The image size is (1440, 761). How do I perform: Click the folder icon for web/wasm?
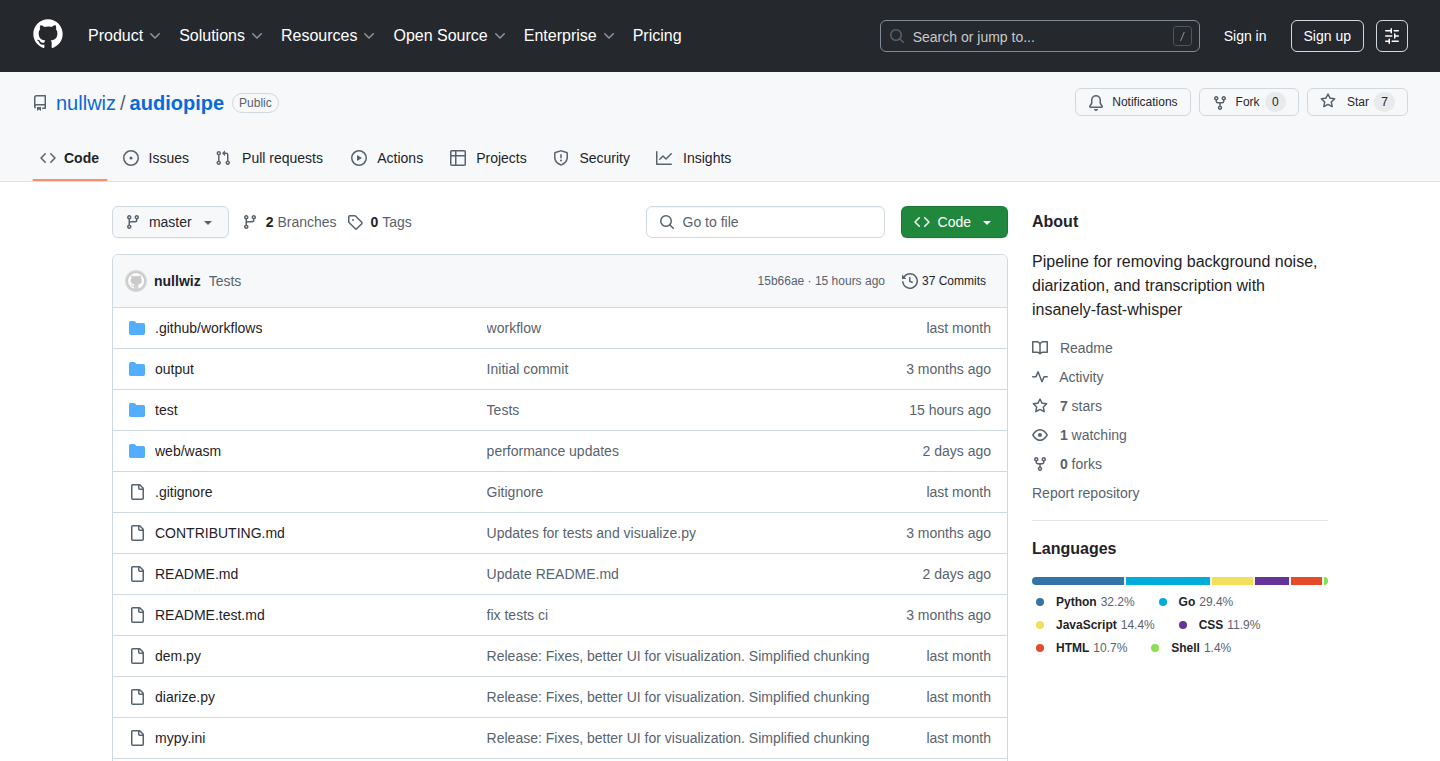pyautogui.click(x=137, y=451)
